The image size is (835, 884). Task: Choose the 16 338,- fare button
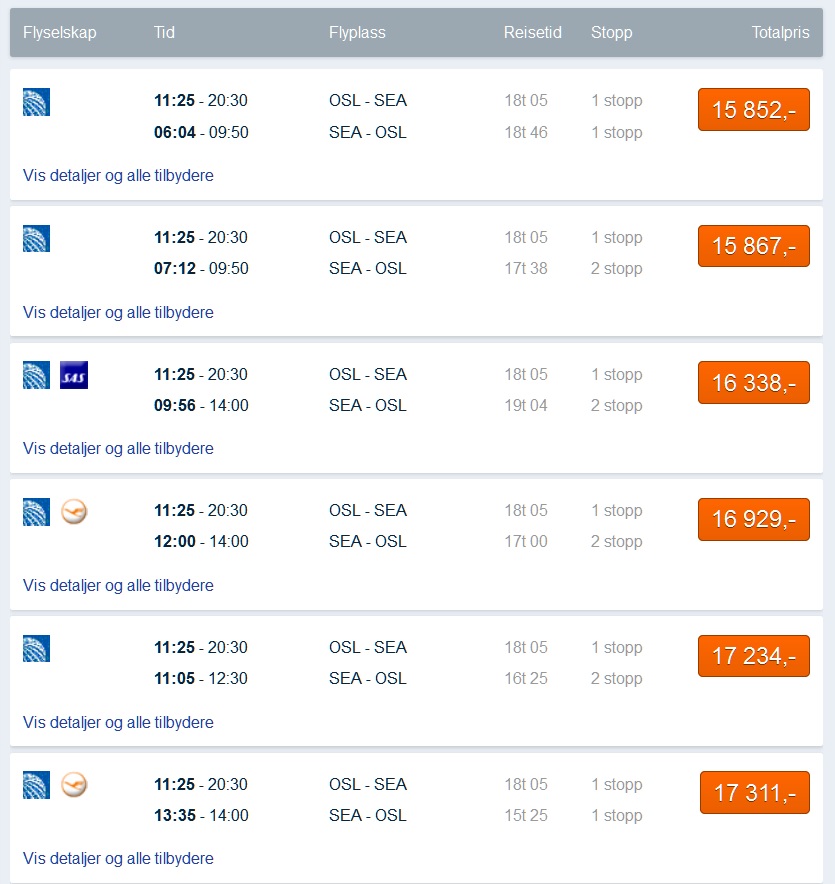(x=754, y=383)
